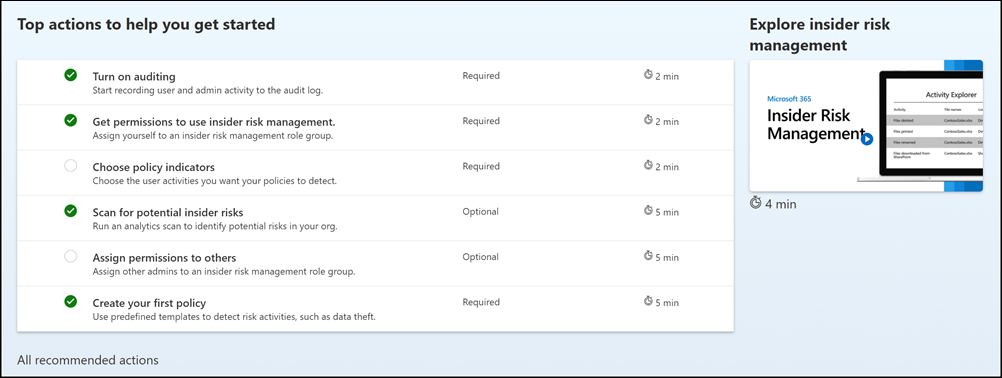
Task: Expand All recommended actions section
Action: 88,360
